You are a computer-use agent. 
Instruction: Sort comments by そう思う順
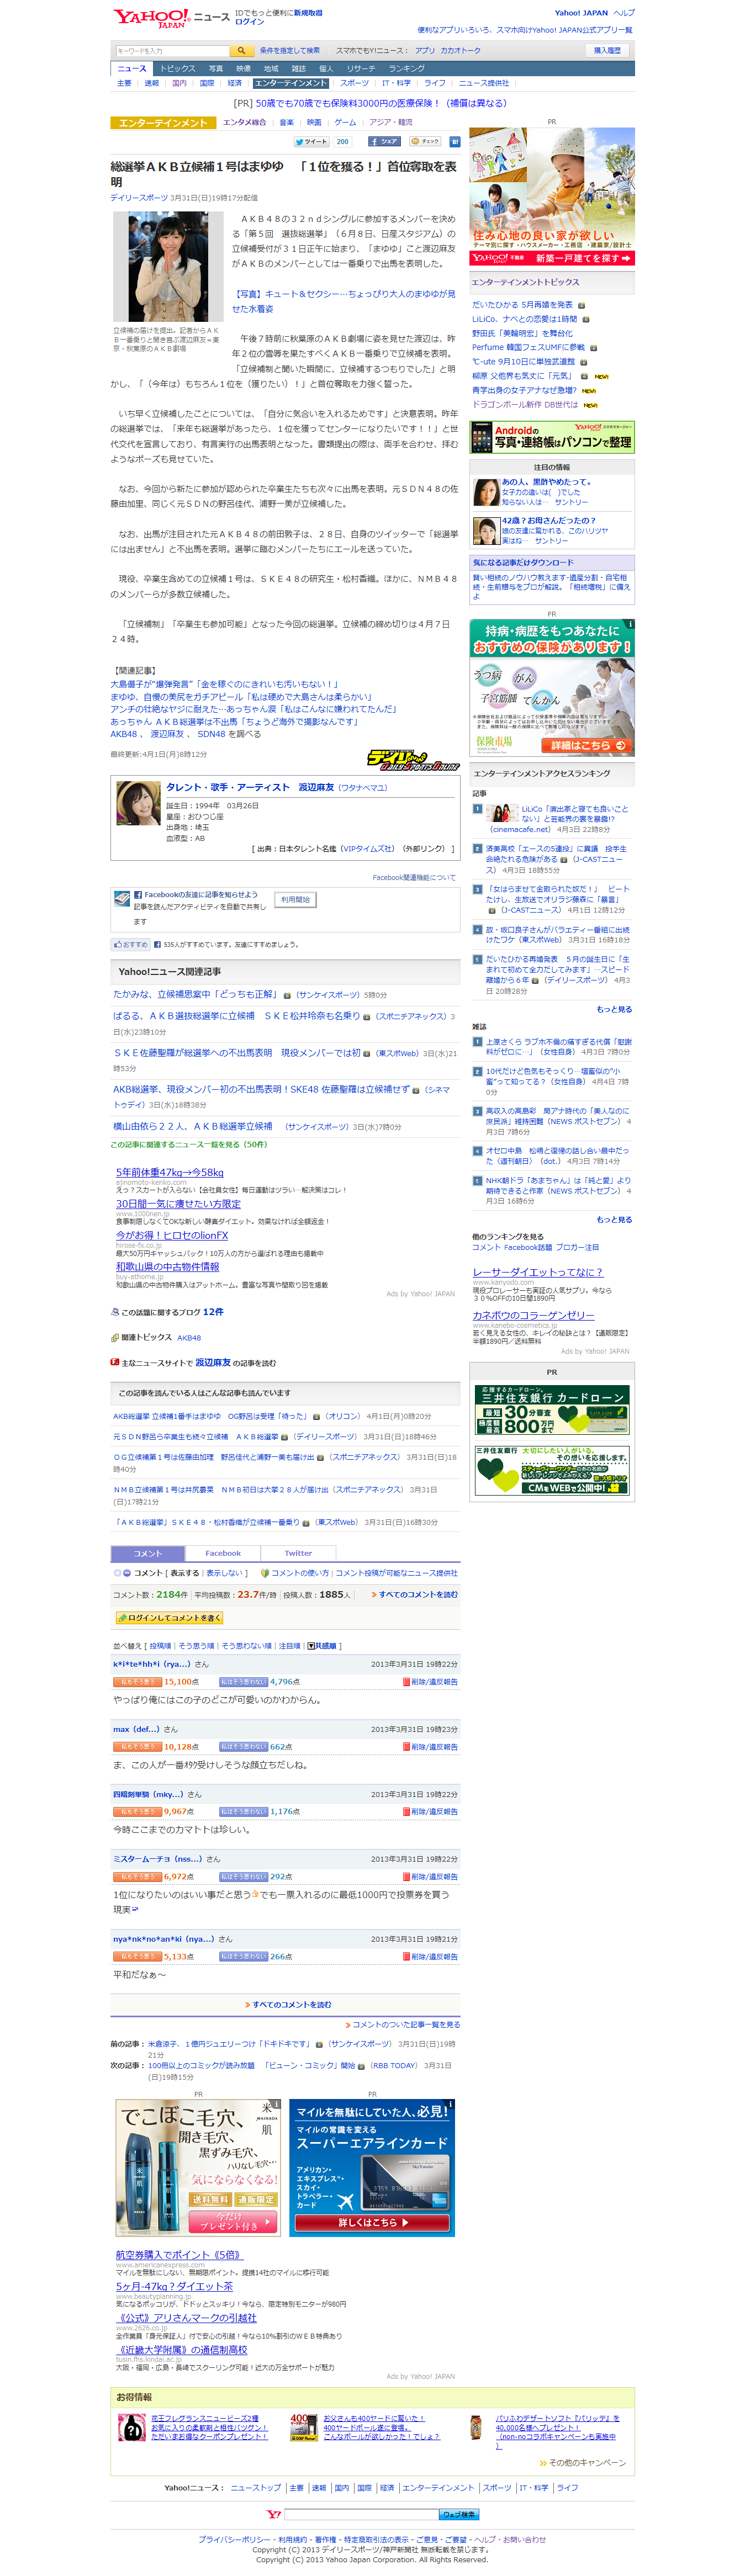pyautogui.click(x=196, y=1645)
